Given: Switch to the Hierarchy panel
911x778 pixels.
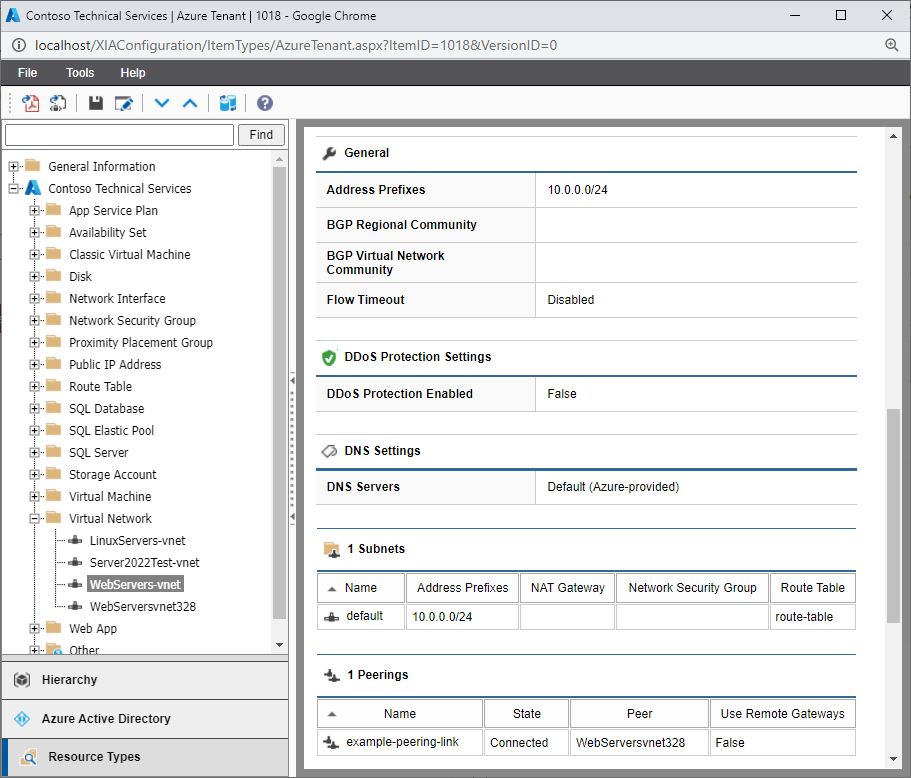Looking at the screenshot, I should (x=145, y=680).
